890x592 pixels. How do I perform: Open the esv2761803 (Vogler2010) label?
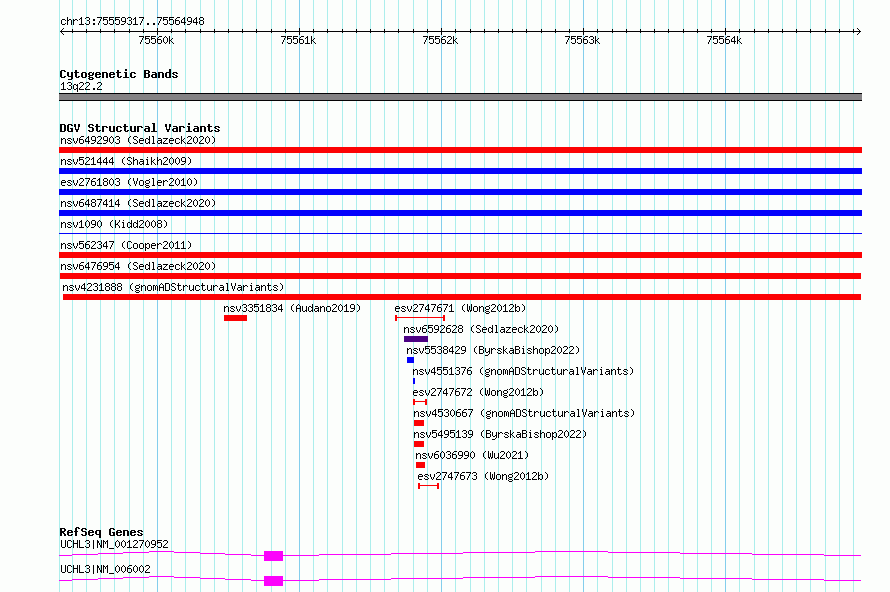pyautogui.click(x=129, y=182)
